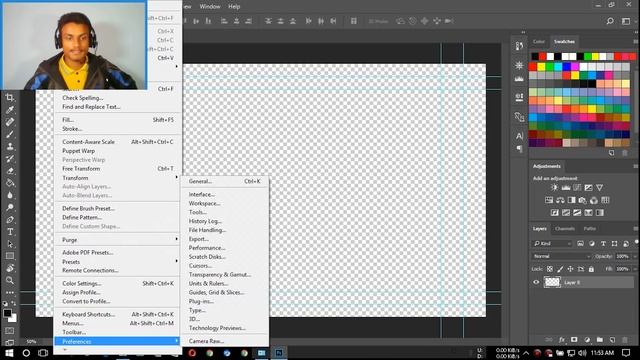Open Task View on the taskbar
640x360 pixels.
[43, 353]
